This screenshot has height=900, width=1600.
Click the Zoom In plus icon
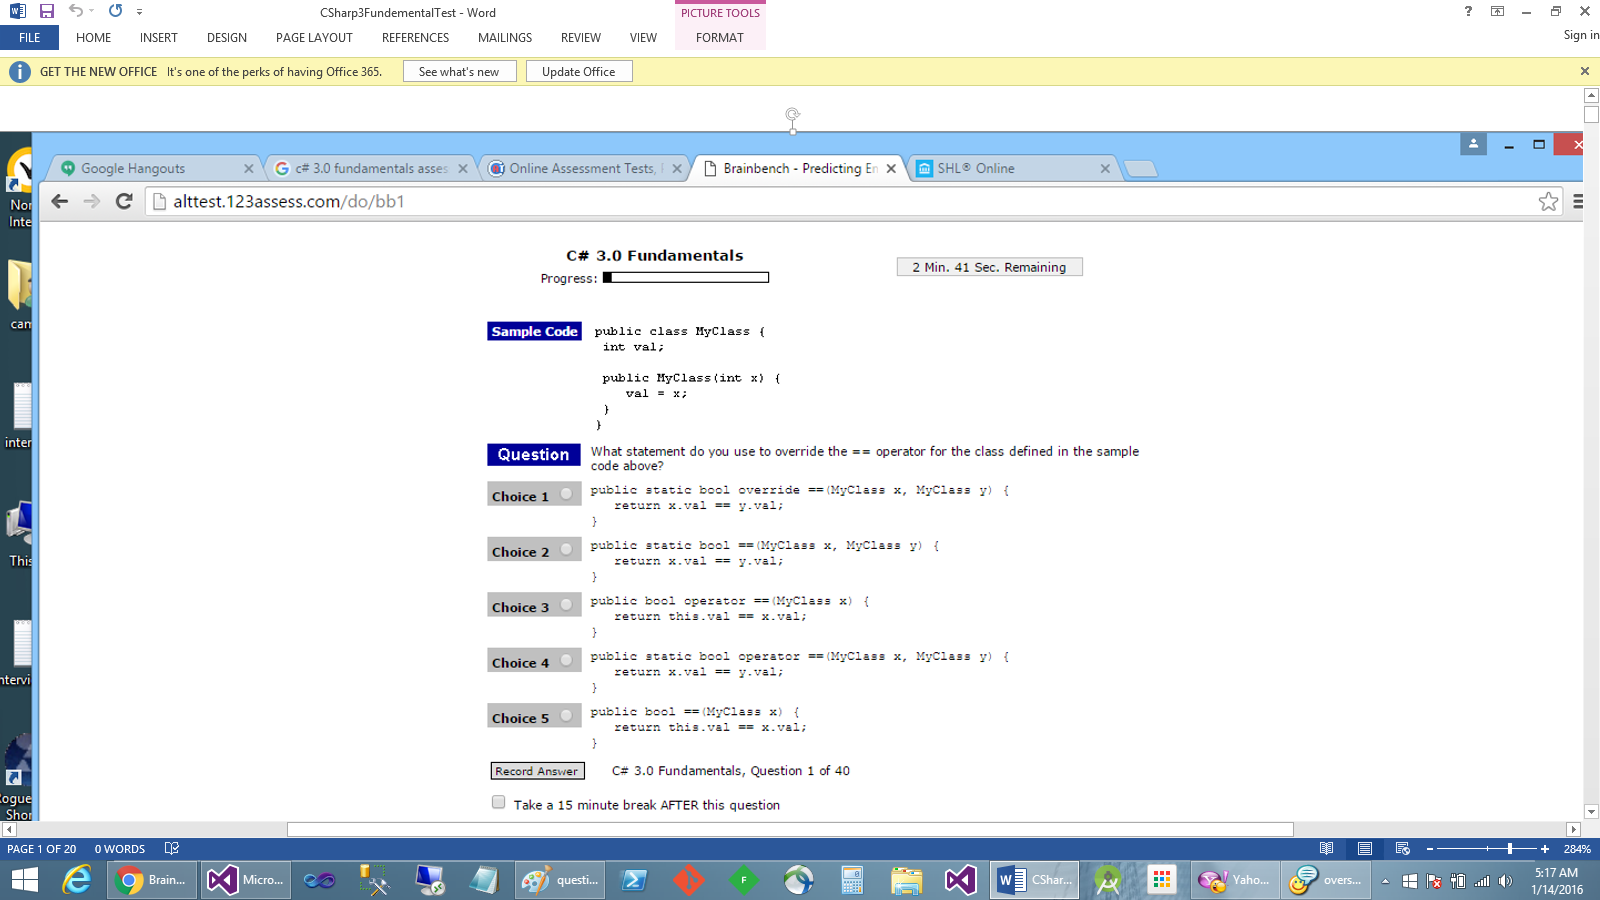point(1545,849)
